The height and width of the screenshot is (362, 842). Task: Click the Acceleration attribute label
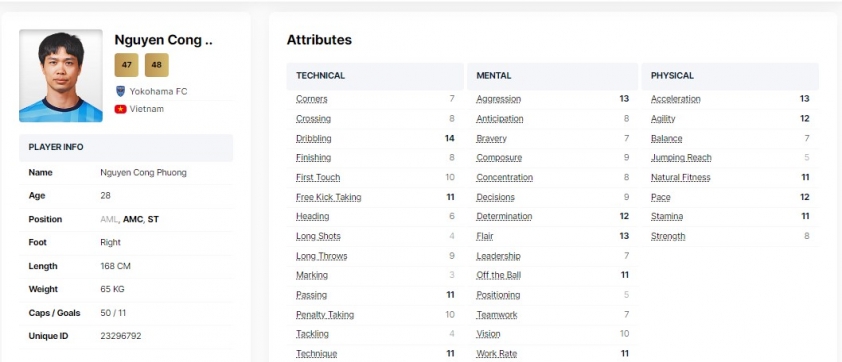pos(676,99)
